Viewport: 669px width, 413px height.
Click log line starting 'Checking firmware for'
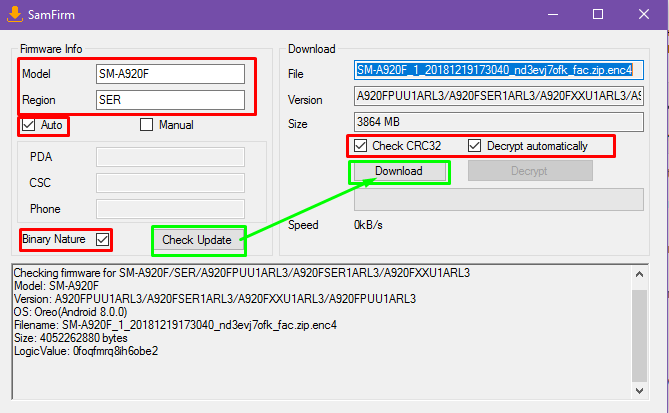(242, 273)
